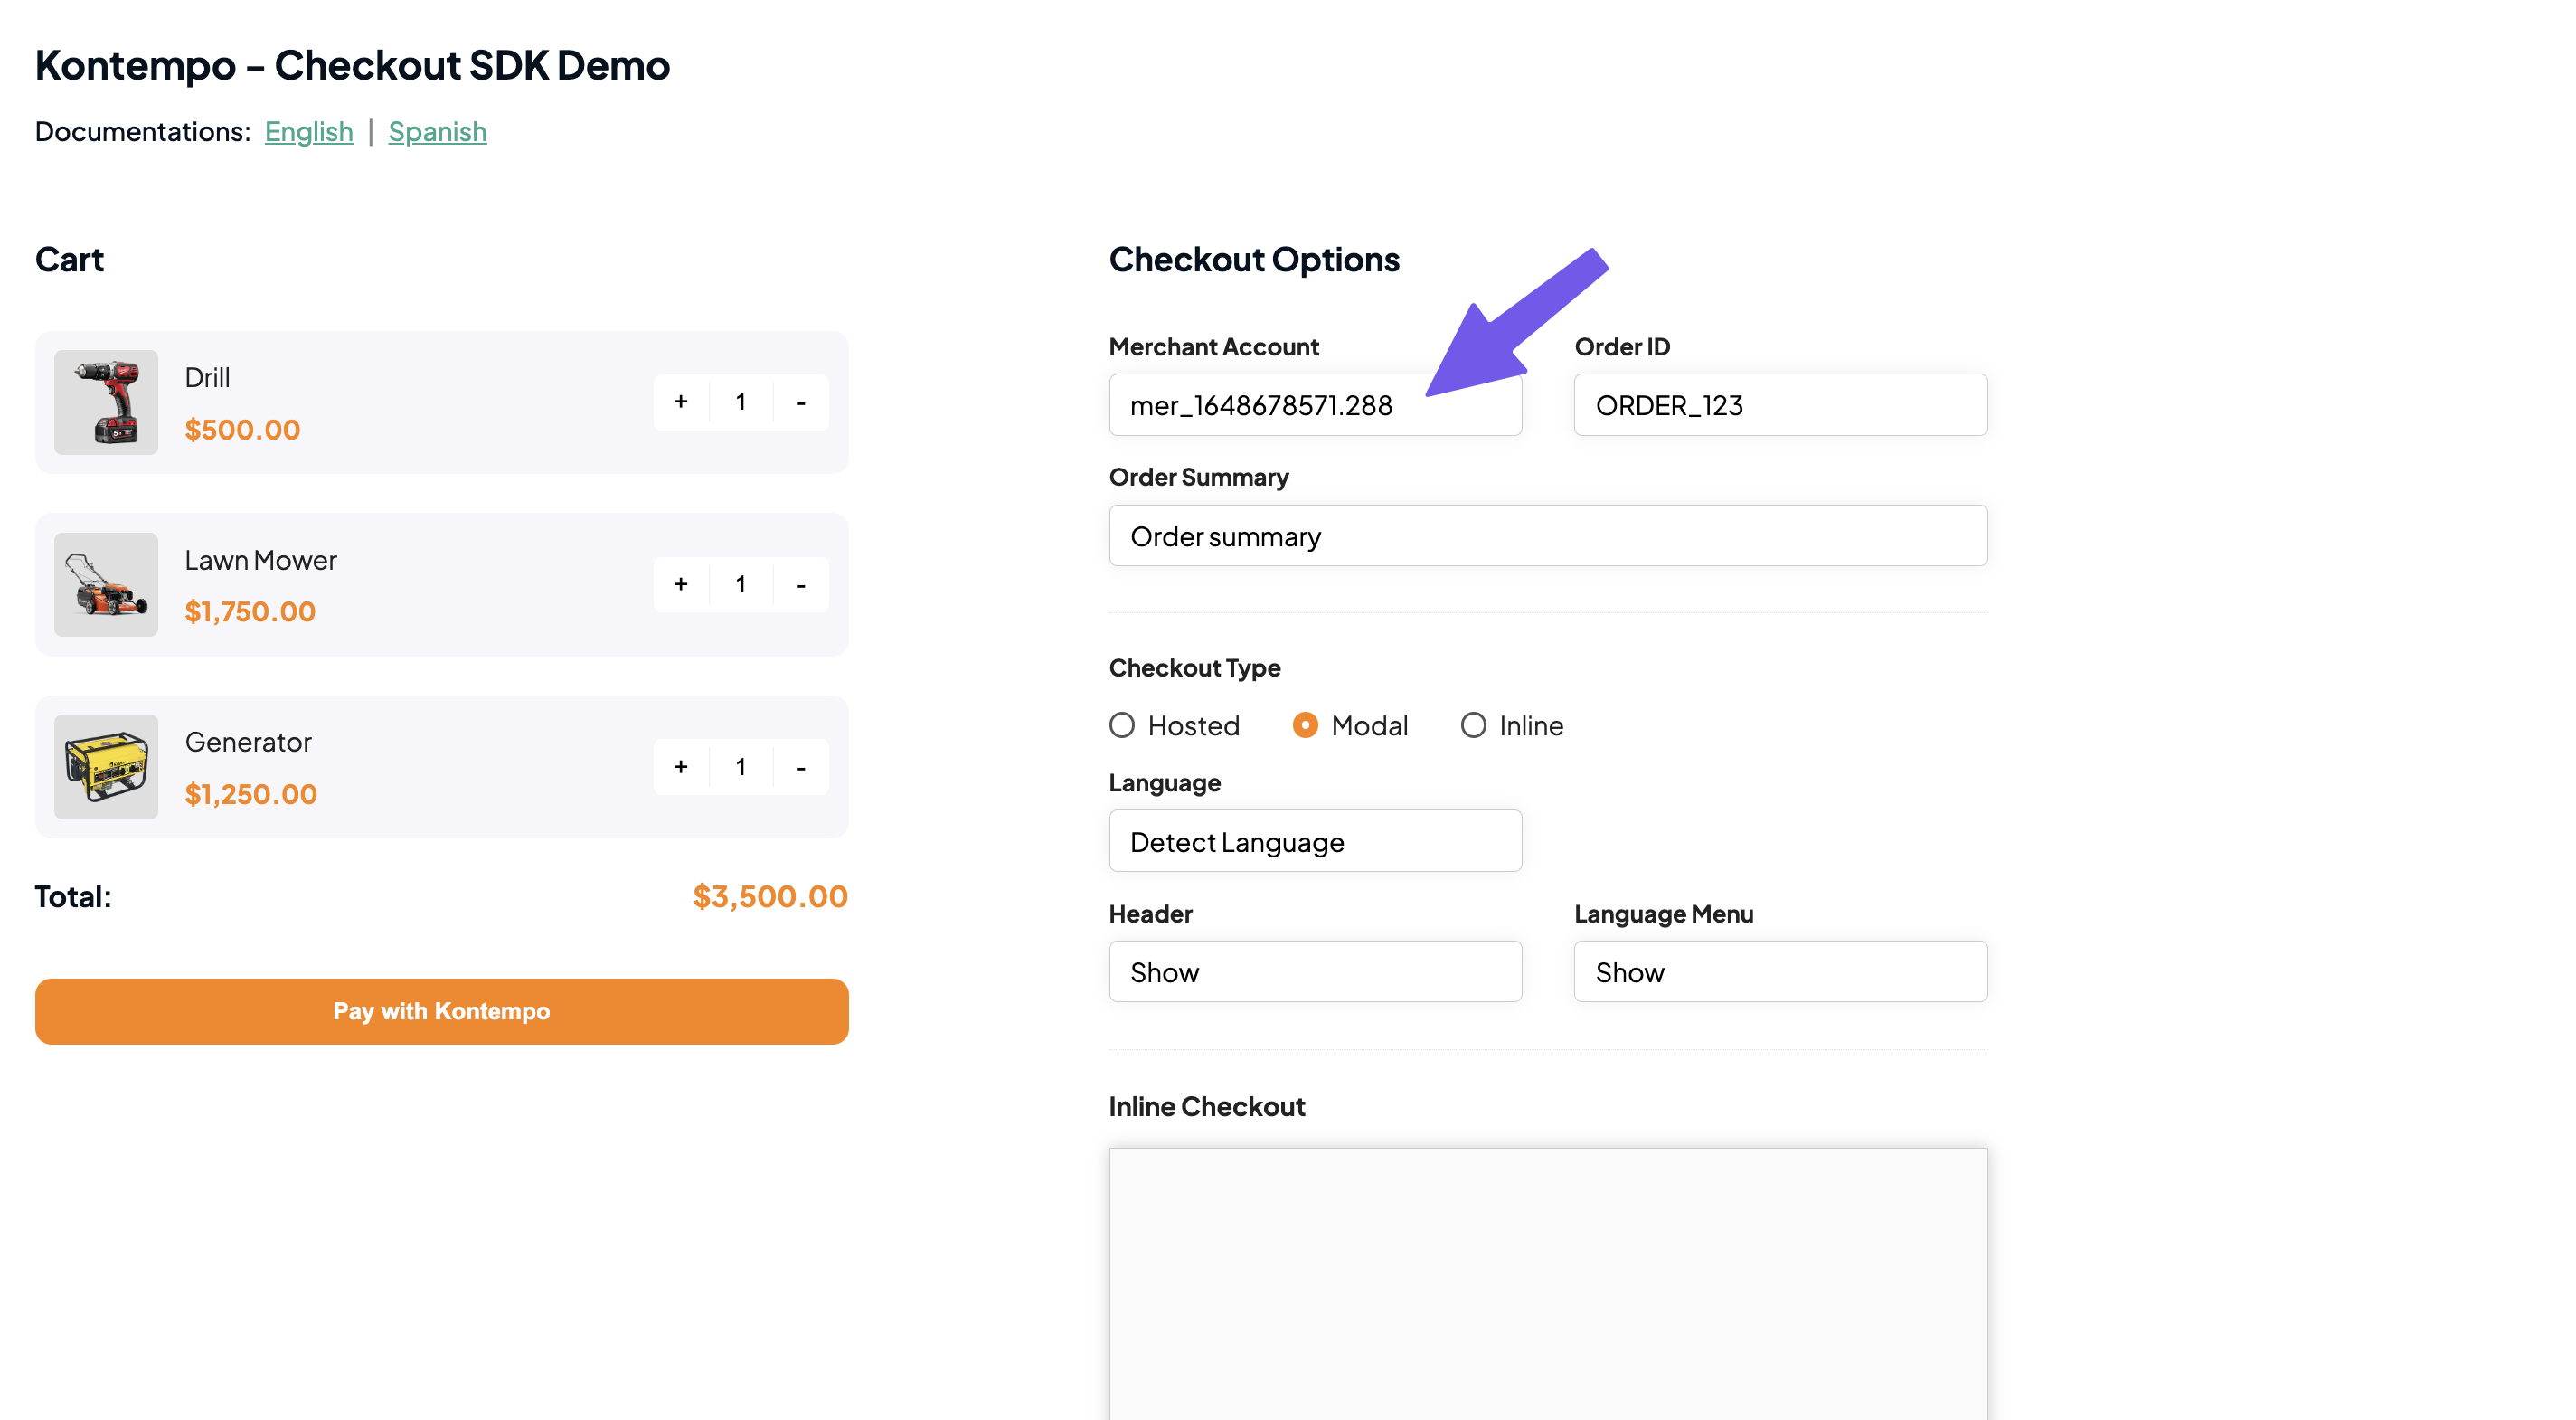Increment Lawn Mower quantity with plus icon
Screen dimensions: 2576x1420
click(682, 582)
